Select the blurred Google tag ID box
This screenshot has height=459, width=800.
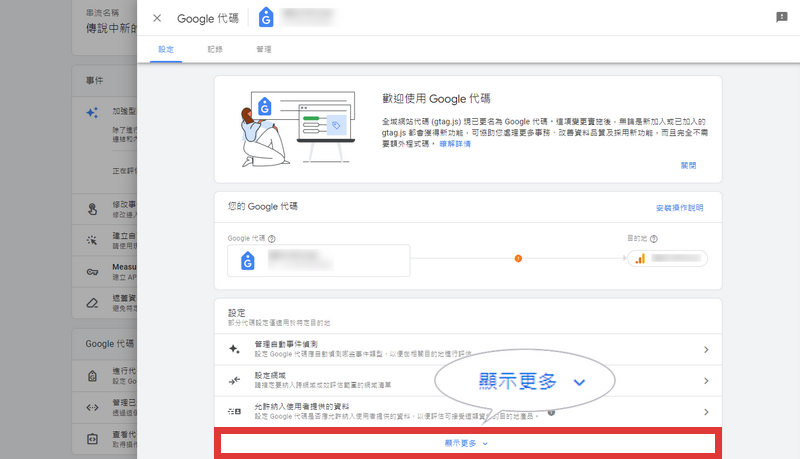coord(318,261)
